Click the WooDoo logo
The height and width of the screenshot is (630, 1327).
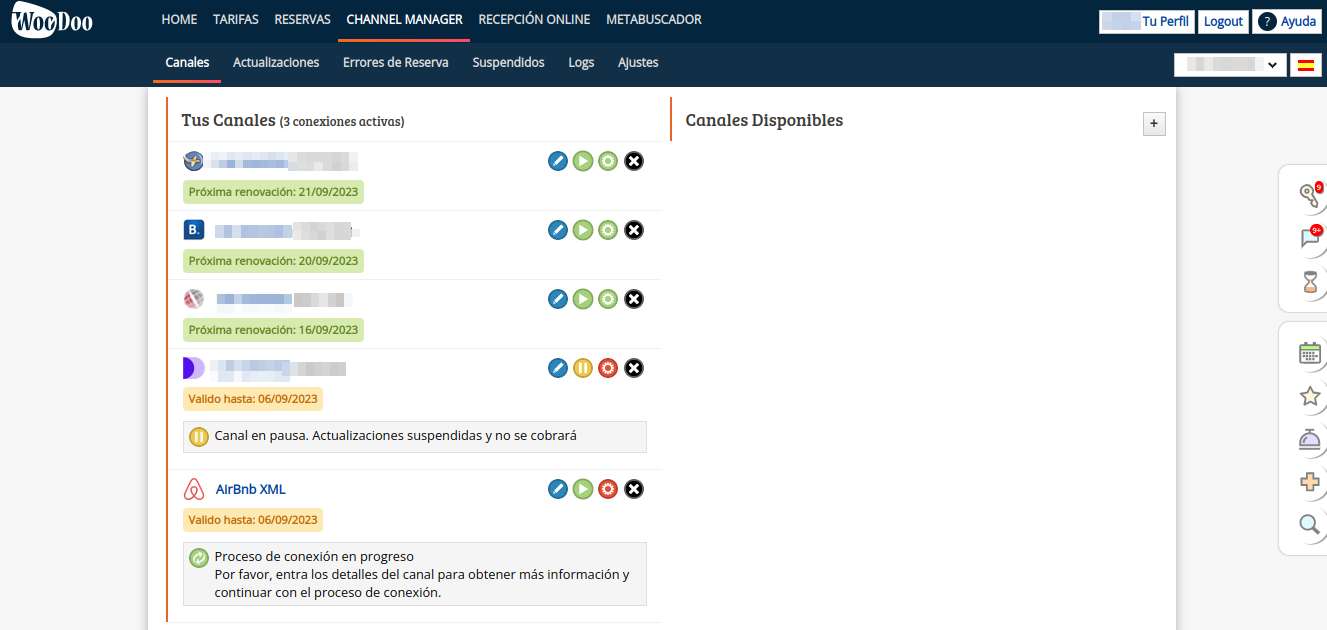(x=52, y=21)
